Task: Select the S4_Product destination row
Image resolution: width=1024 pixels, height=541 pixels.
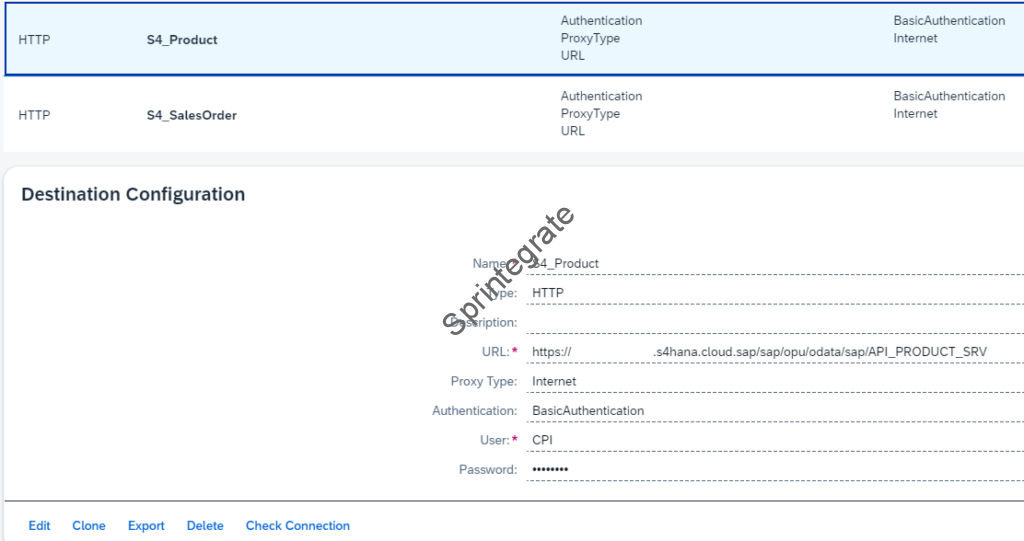Action: [x=182, y=40]
